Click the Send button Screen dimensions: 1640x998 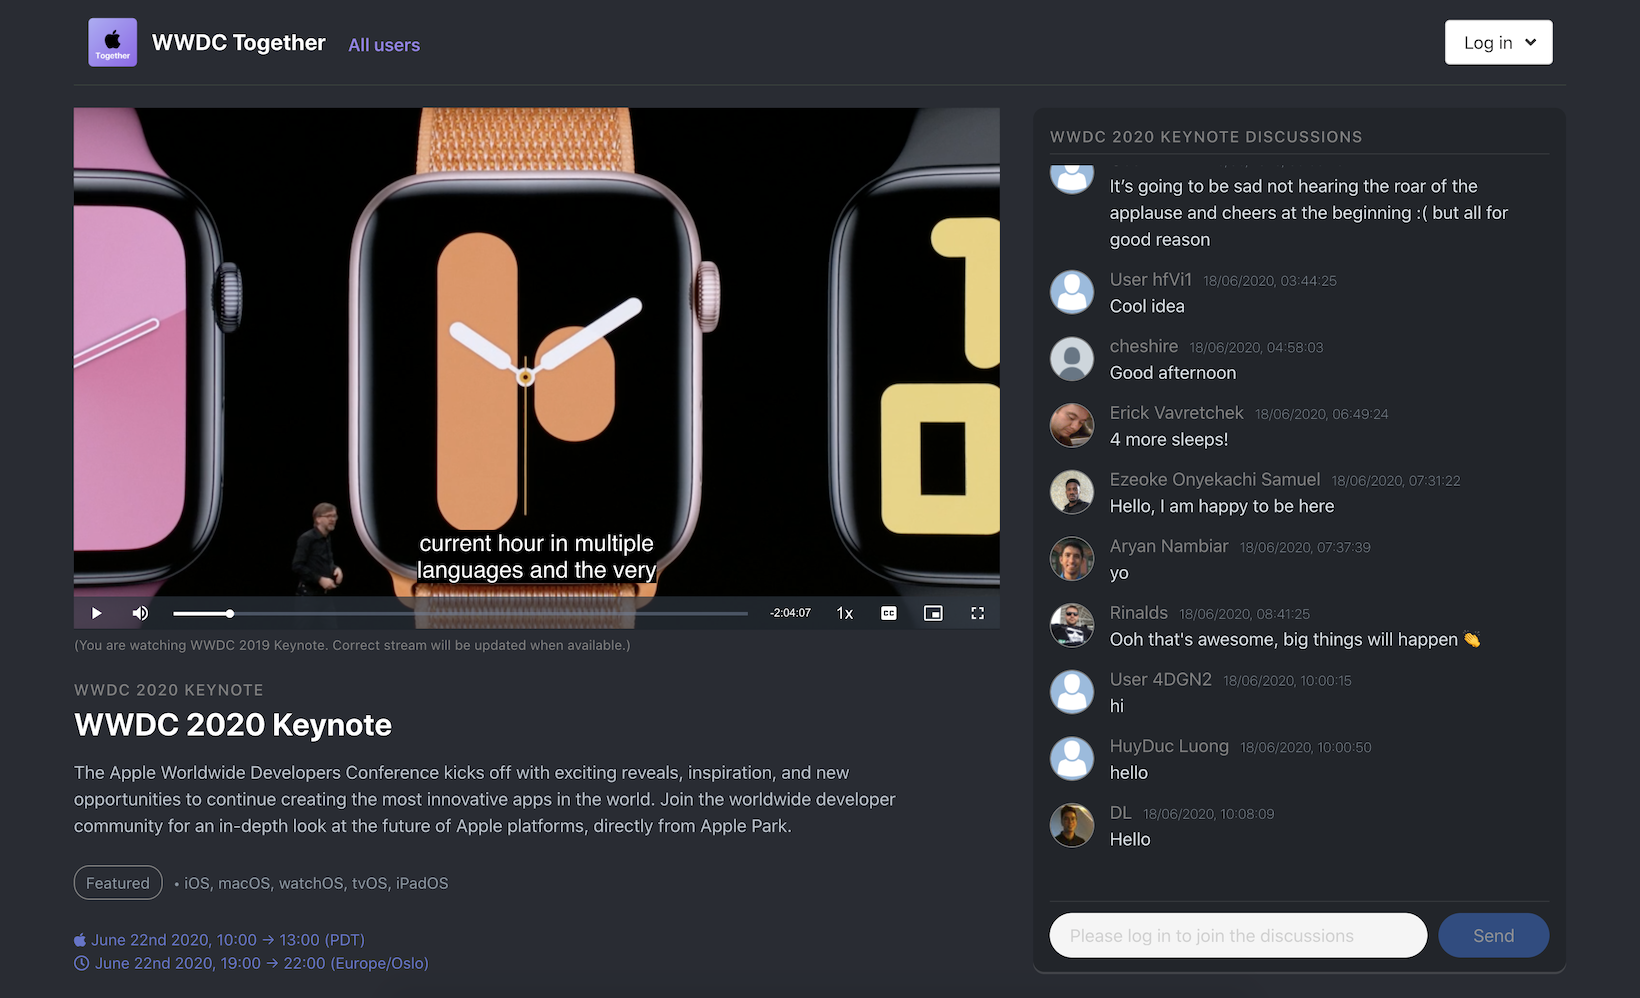(1493, 936)
